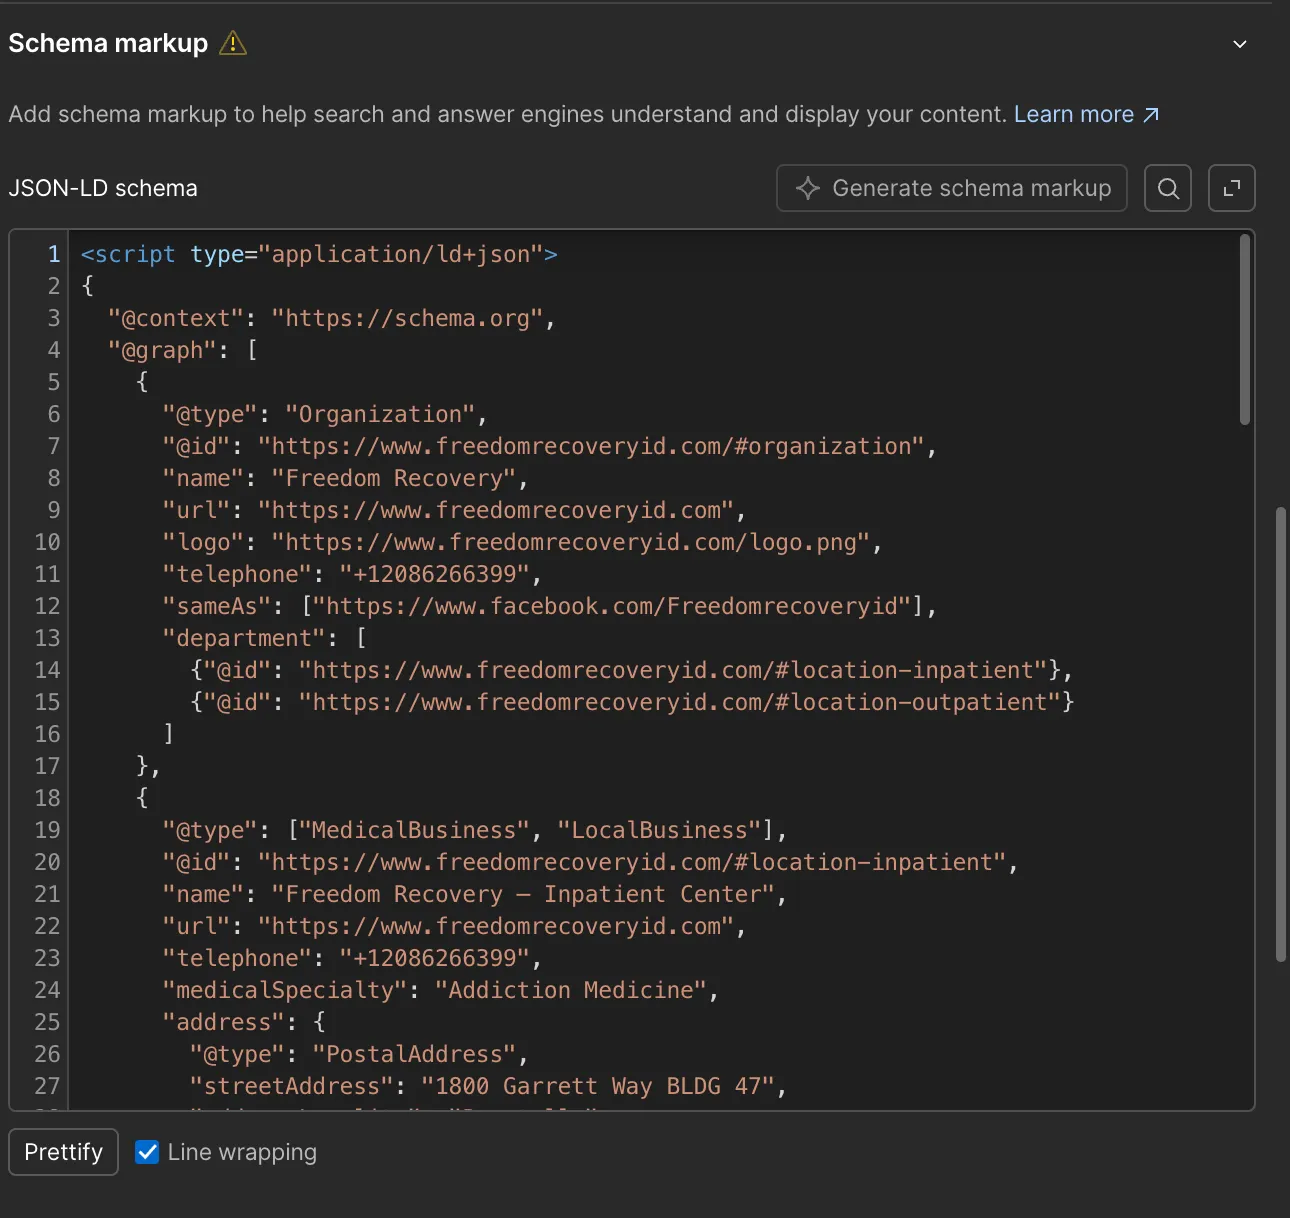Click the #location-outpatient @id line

point(632,702)
